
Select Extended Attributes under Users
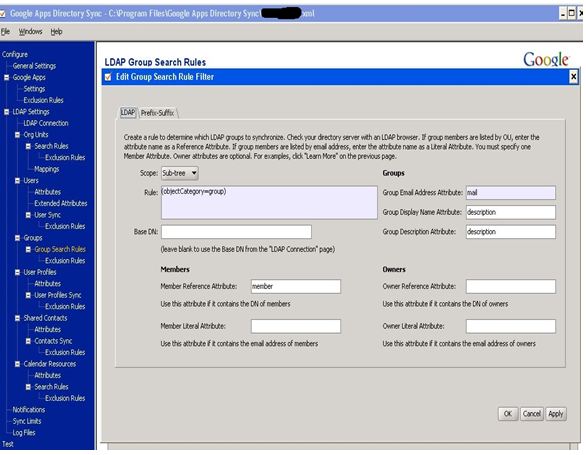pos(61,203)
